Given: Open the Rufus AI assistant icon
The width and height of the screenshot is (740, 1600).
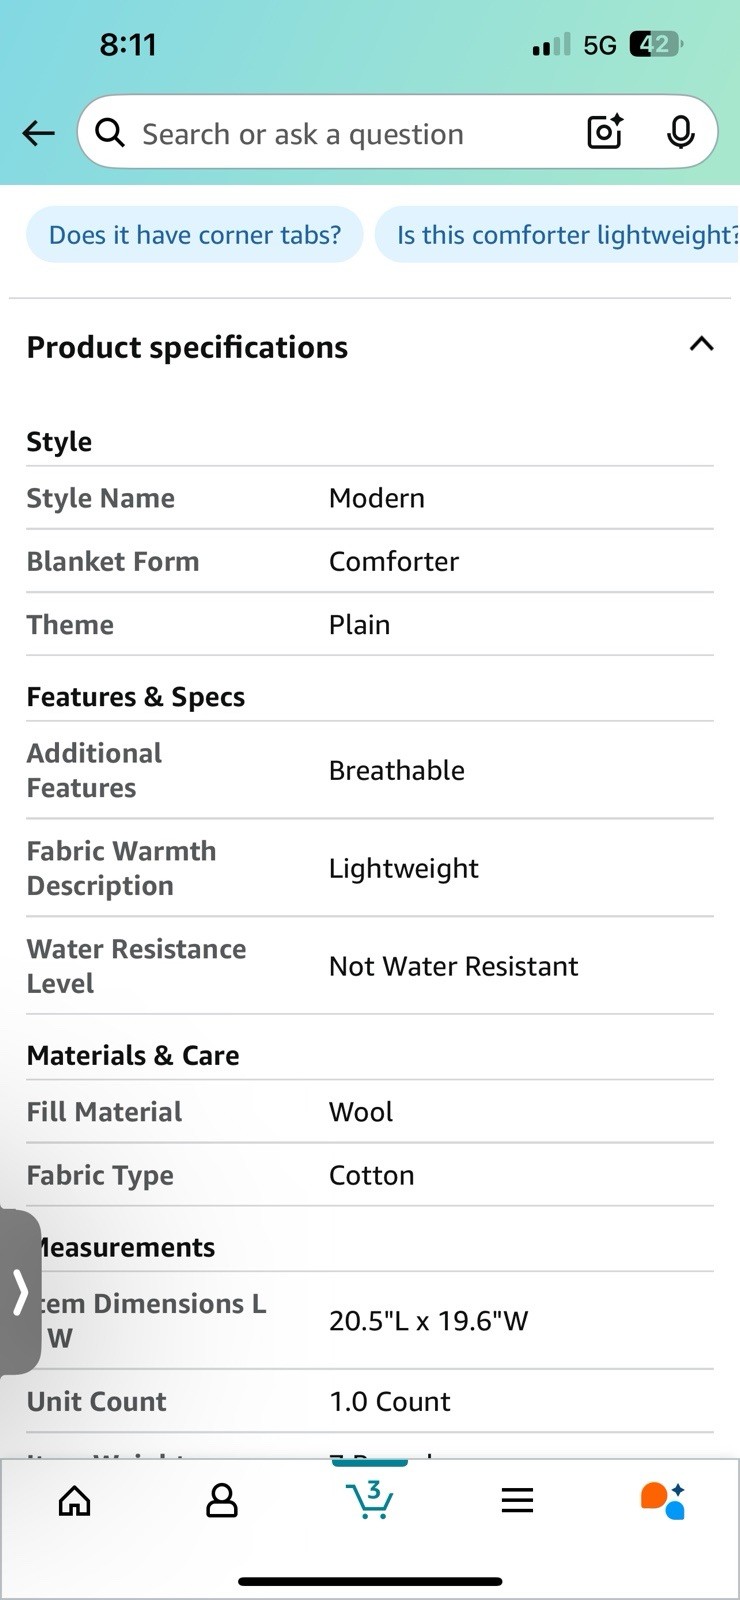Looking at the screenshot, I should [662, 1500].
